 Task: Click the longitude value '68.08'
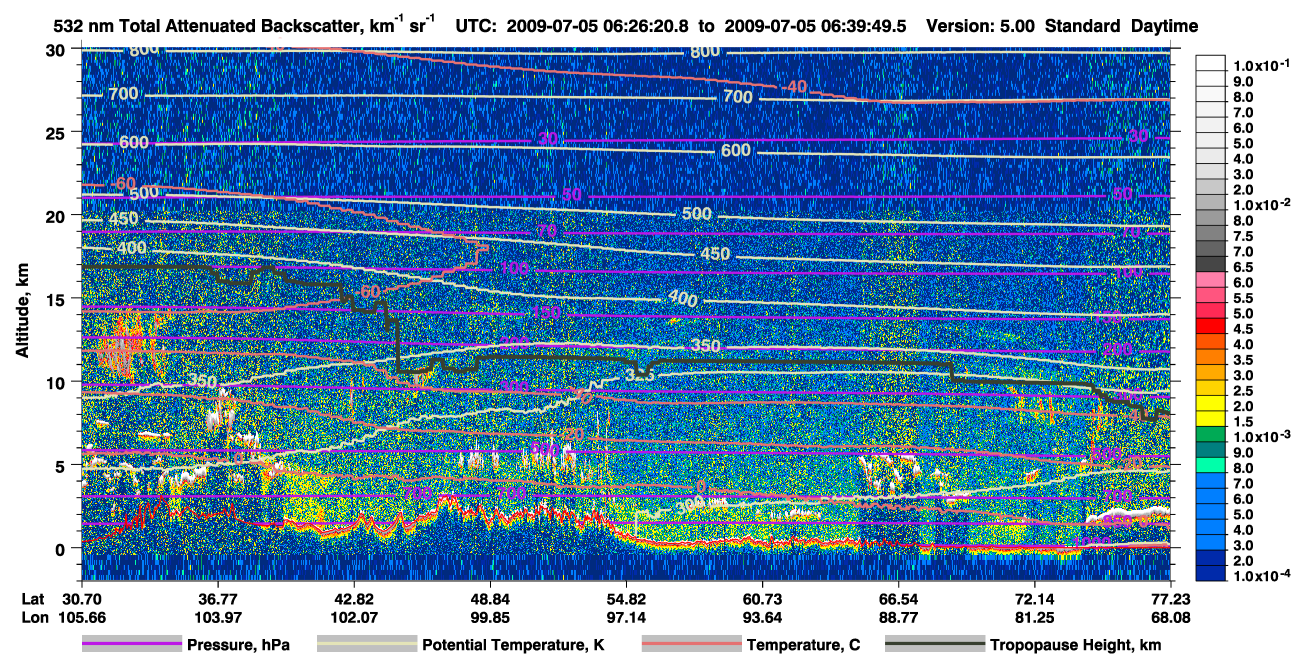click(x=1171, y=617)
